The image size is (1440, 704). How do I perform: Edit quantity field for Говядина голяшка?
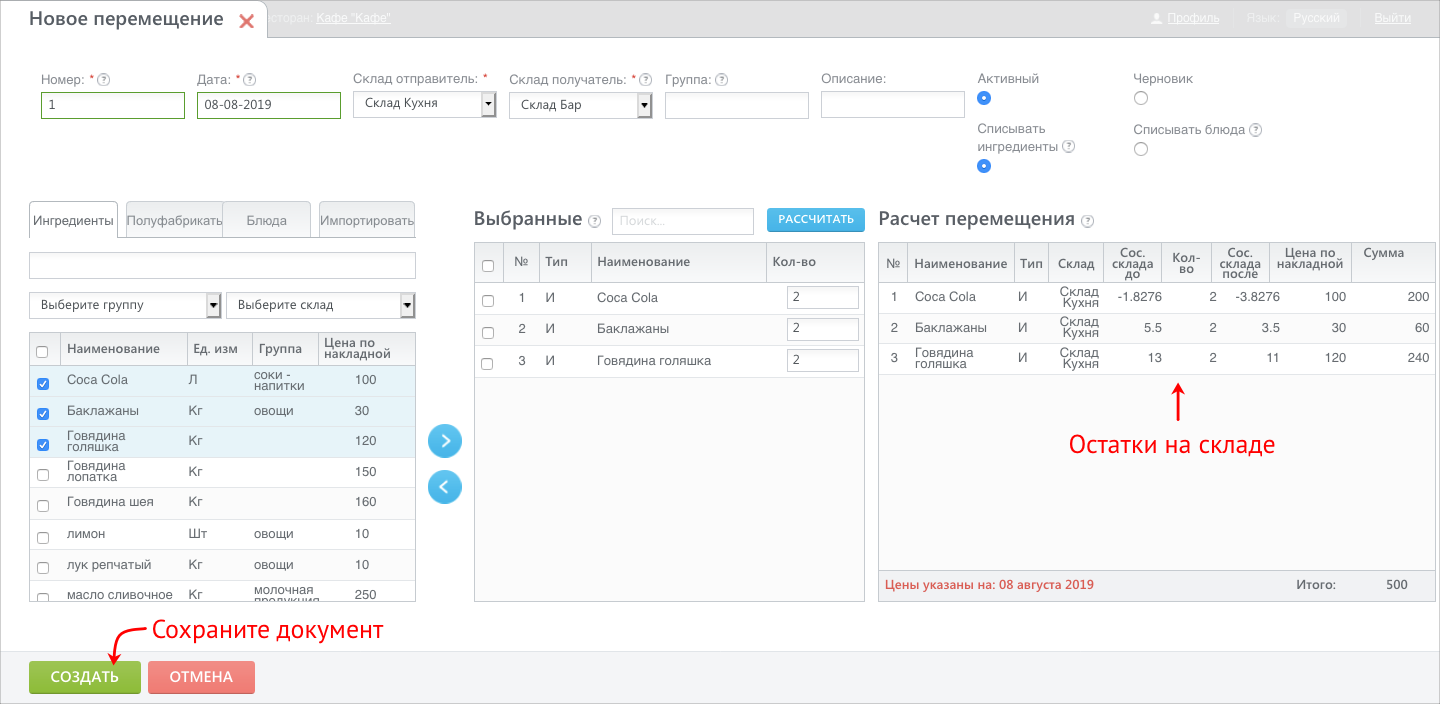point(823,360)
